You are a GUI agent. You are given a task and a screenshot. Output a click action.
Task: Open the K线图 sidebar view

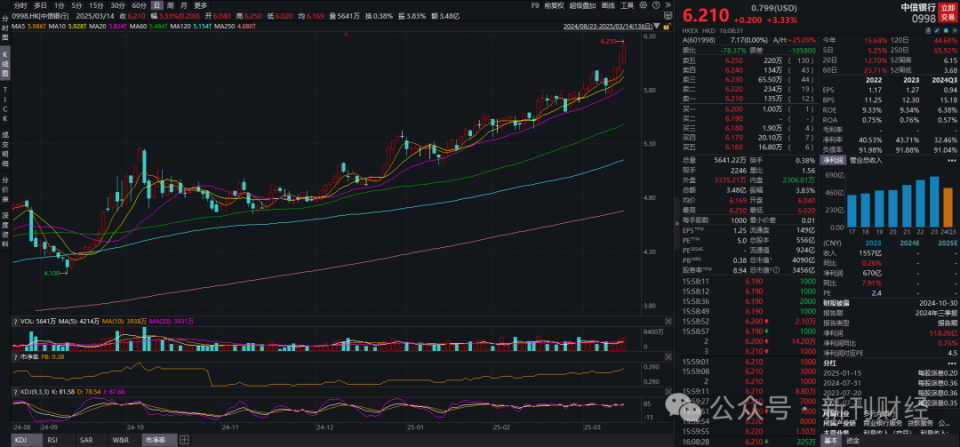[x=5, y=62]
